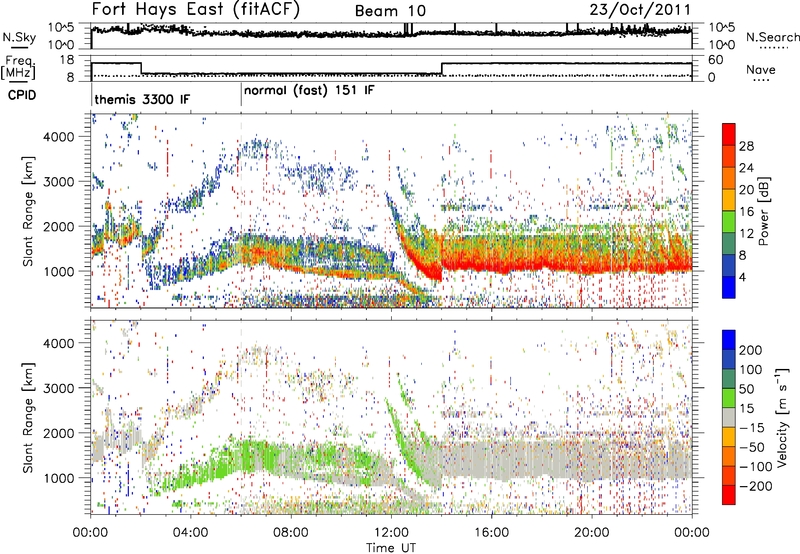This screenshot has width=800, height=554.
Task: Click the '18' frequency axis tick
Action: coord(66,60)
